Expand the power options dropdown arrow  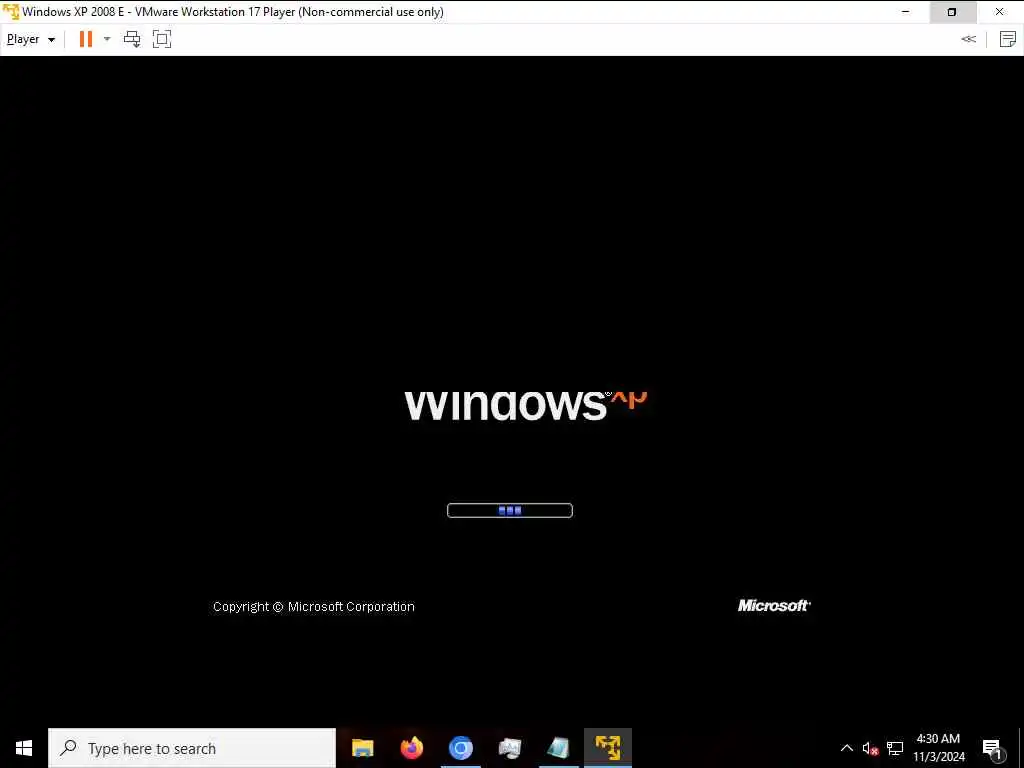107,39
